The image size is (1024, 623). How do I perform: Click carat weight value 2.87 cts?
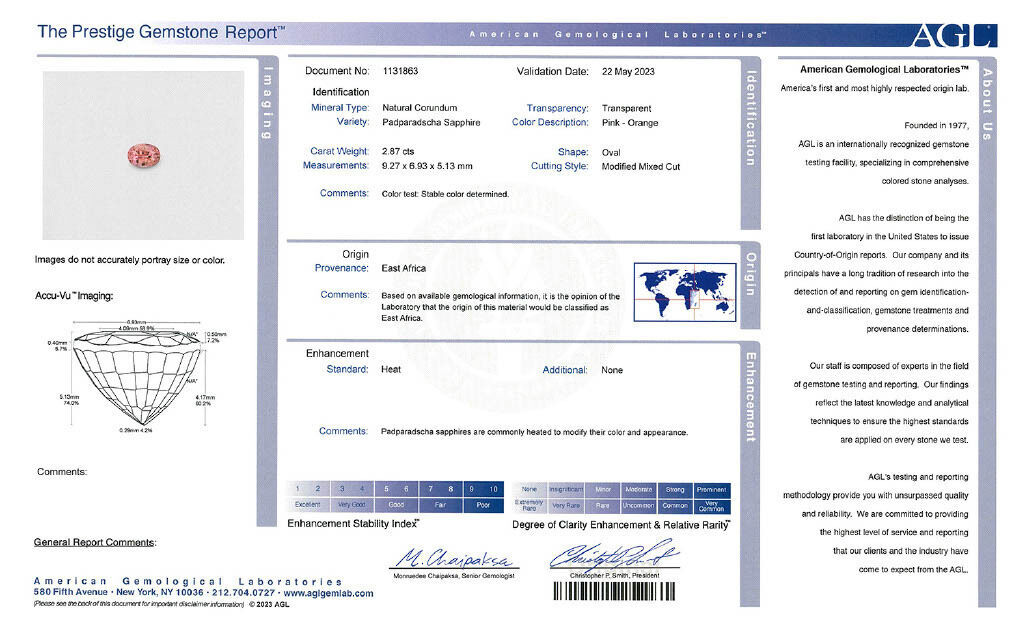point(398,152)
